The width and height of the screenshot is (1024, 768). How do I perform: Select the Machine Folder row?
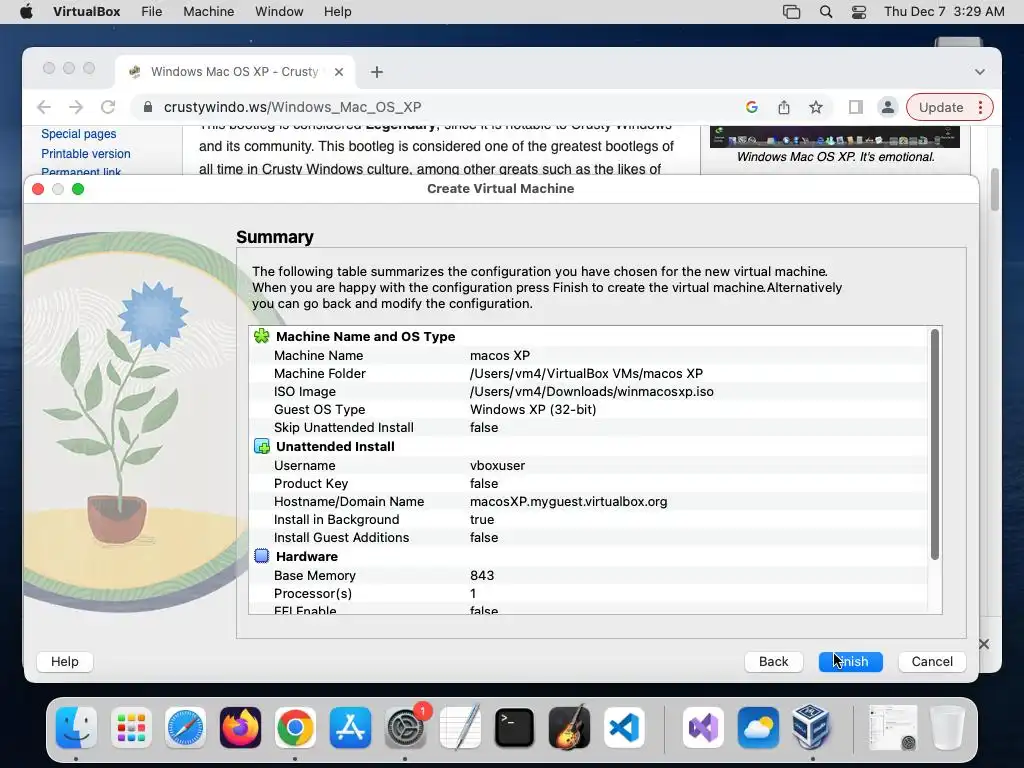(x=588, y=374)
